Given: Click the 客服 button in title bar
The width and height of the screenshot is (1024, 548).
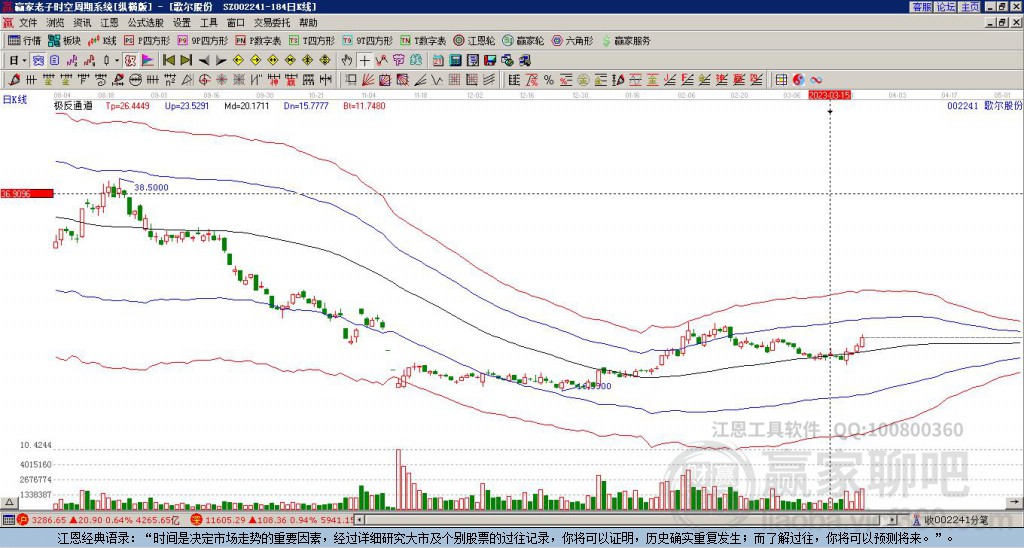Looking at the screenshot, I should (921, 7).
